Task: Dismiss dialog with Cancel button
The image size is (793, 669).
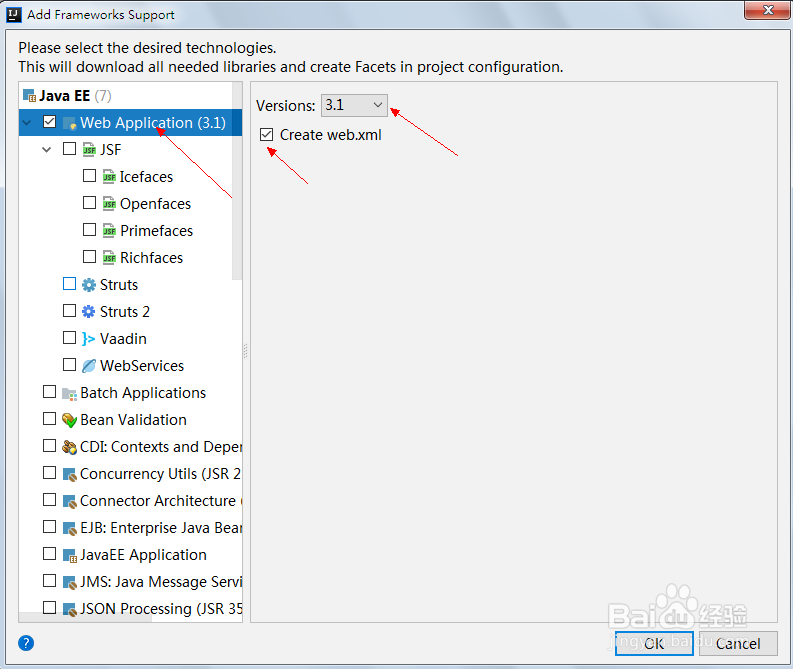Action: coord(738,644)
